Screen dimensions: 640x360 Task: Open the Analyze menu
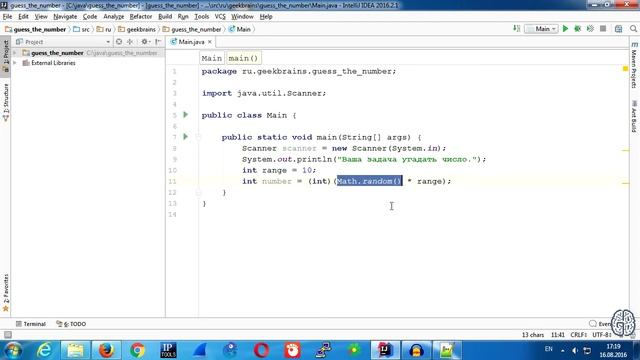[x=113, y=16]
